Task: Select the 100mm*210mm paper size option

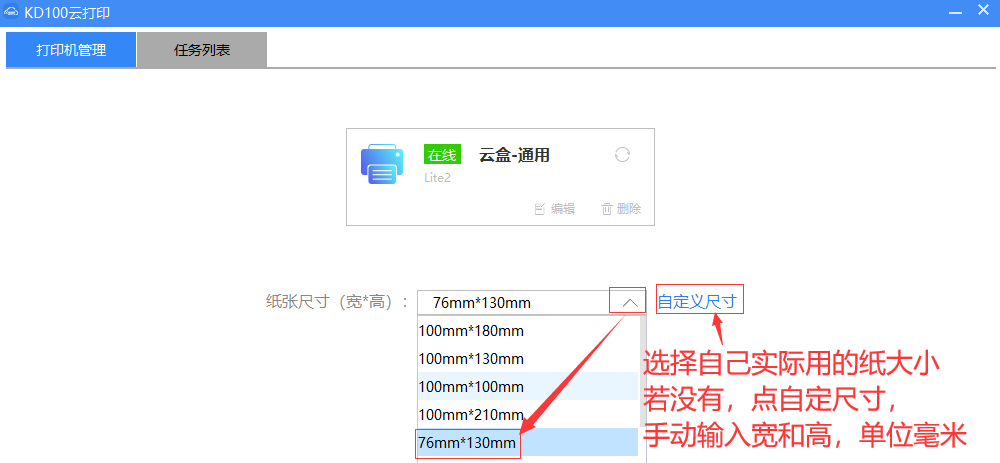Action: [x=528, y=415]
